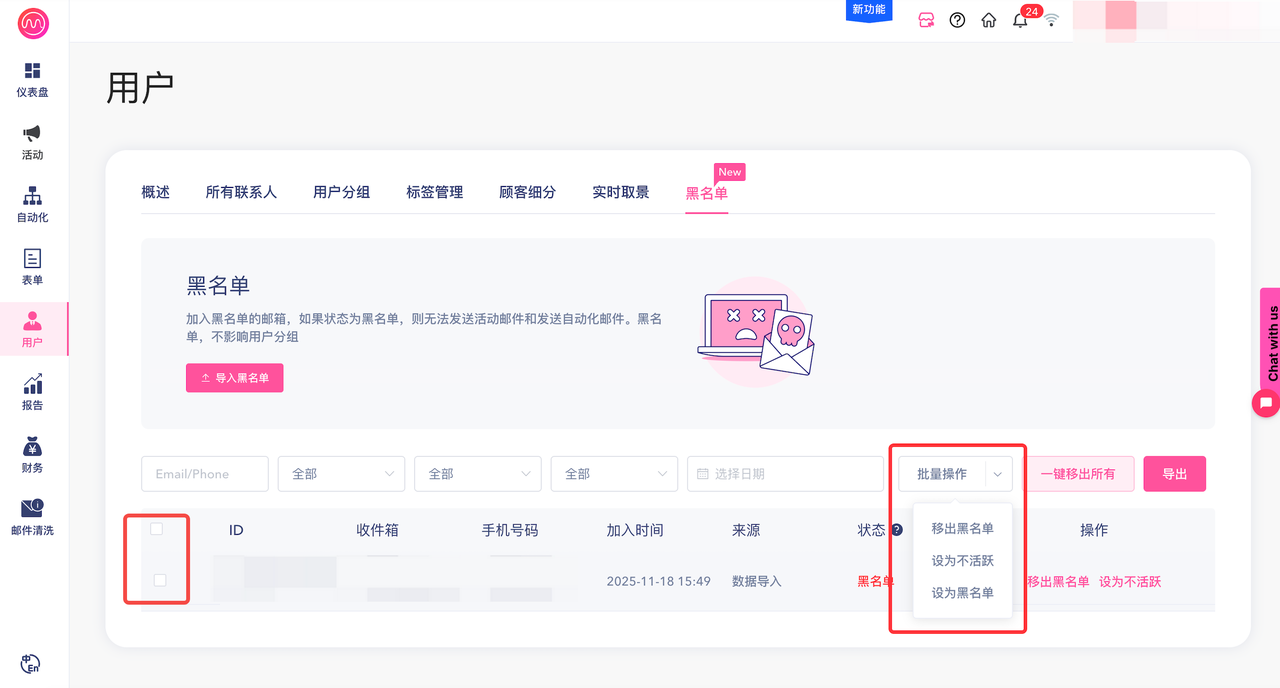Click the help question mark icon in header
1280x688 pixels.
[x=957, y=20]
